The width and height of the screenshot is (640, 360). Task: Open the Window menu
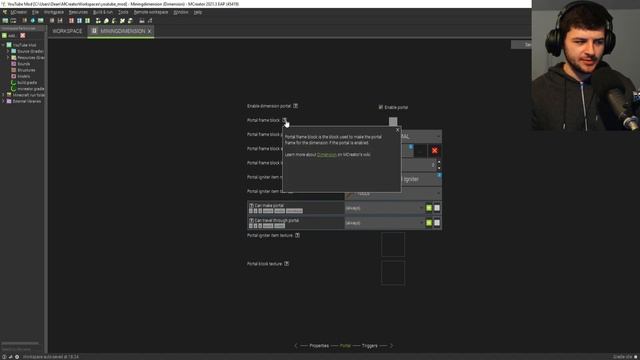(x=181, y=12)
